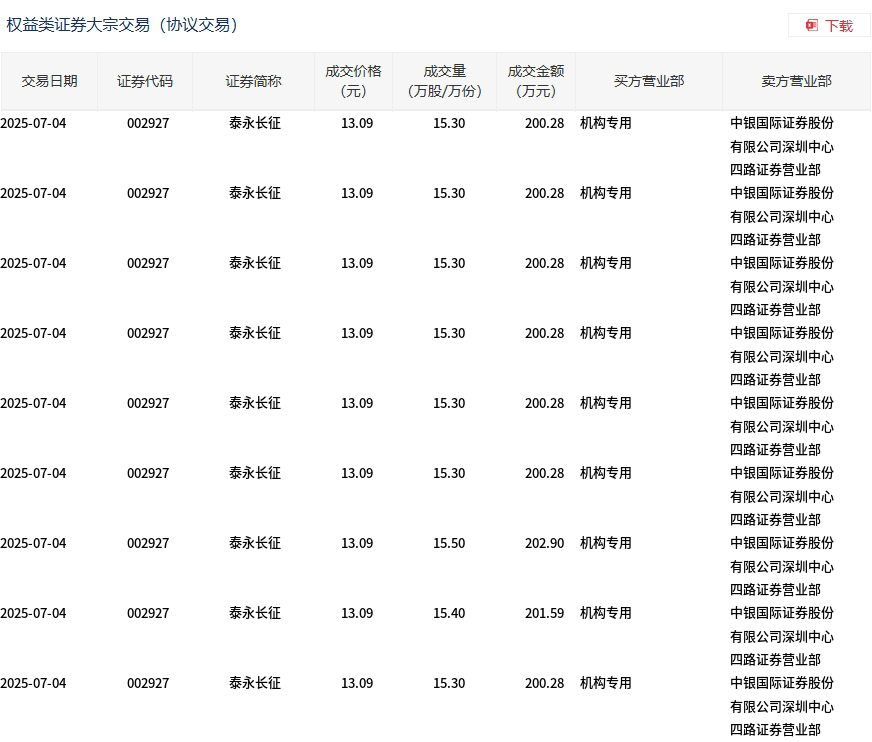Click seller 中银国际证券 in the 15.40 volume row

tap(782, 636)
